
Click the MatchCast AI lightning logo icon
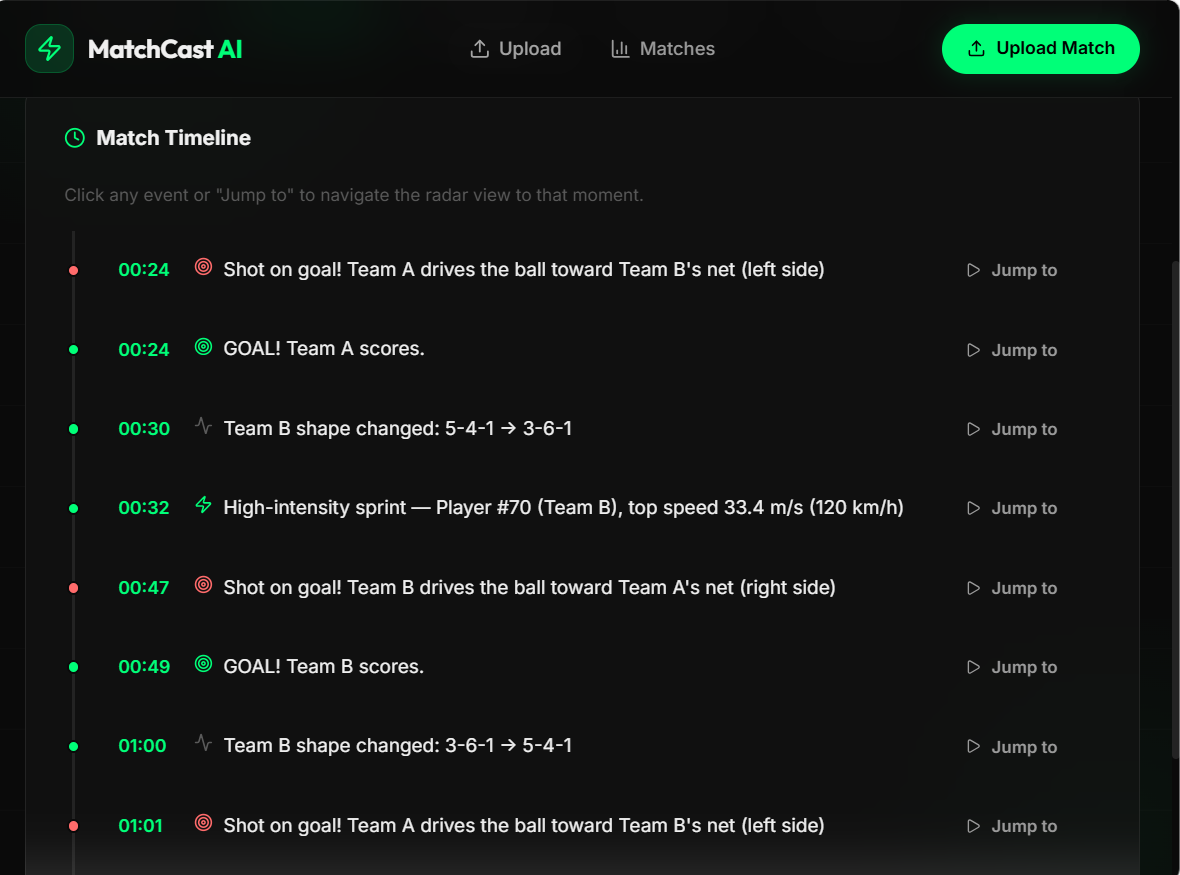[50, 49]
